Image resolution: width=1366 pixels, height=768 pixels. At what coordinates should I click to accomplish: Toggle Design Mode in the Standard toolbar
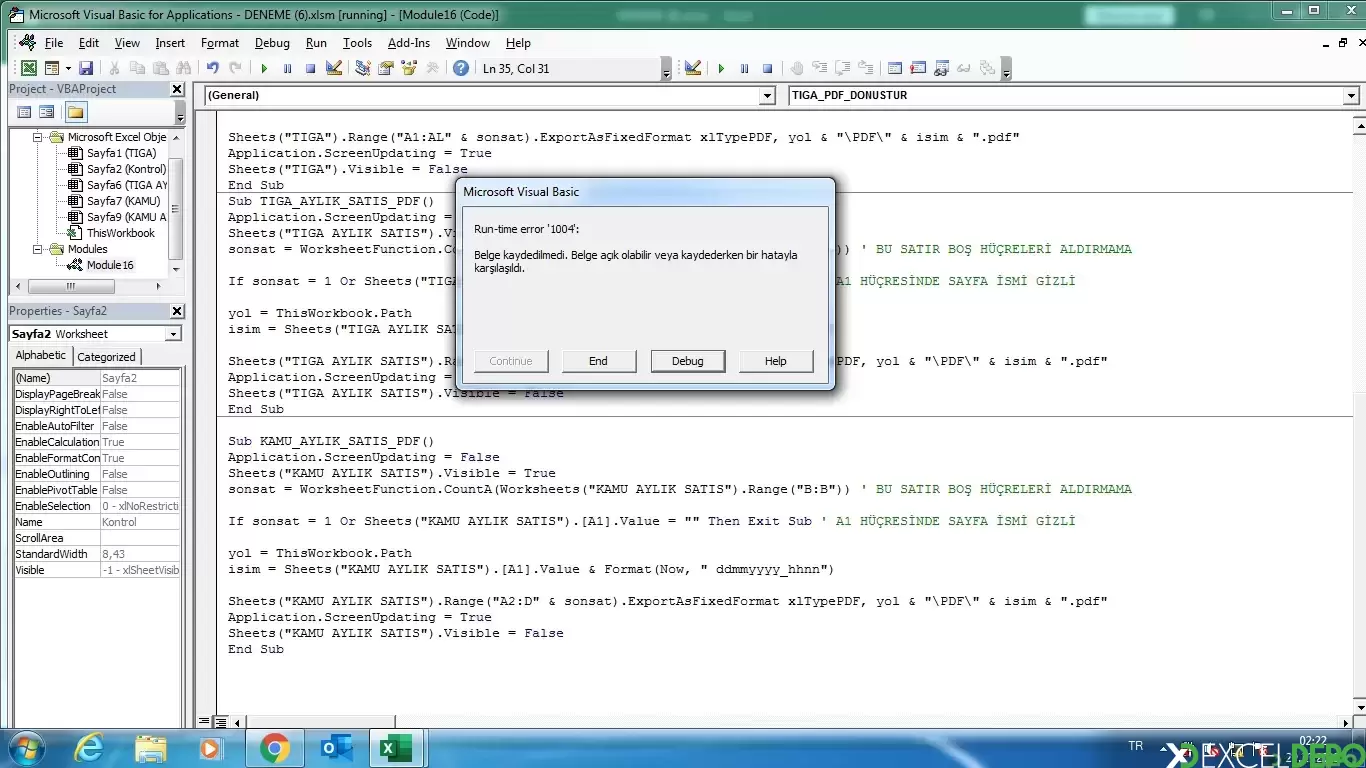334,68
